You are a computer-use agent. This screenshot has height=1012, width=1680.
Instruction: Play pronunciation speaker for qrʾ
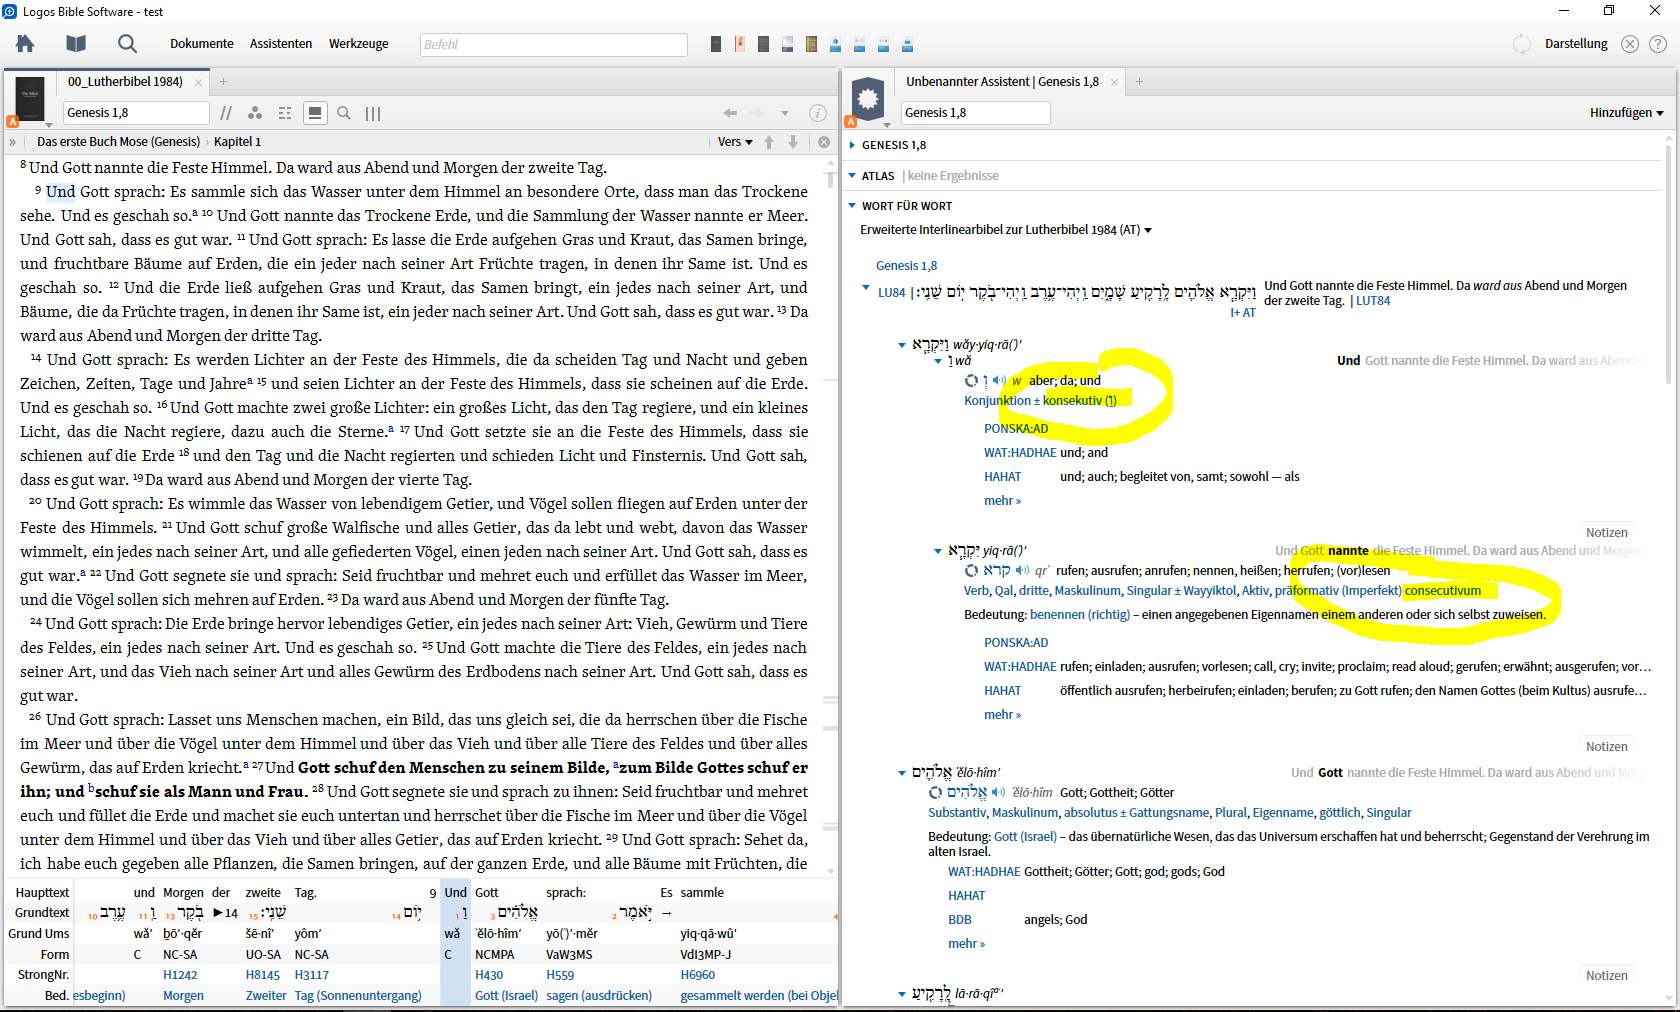[x=1022, y=570]
